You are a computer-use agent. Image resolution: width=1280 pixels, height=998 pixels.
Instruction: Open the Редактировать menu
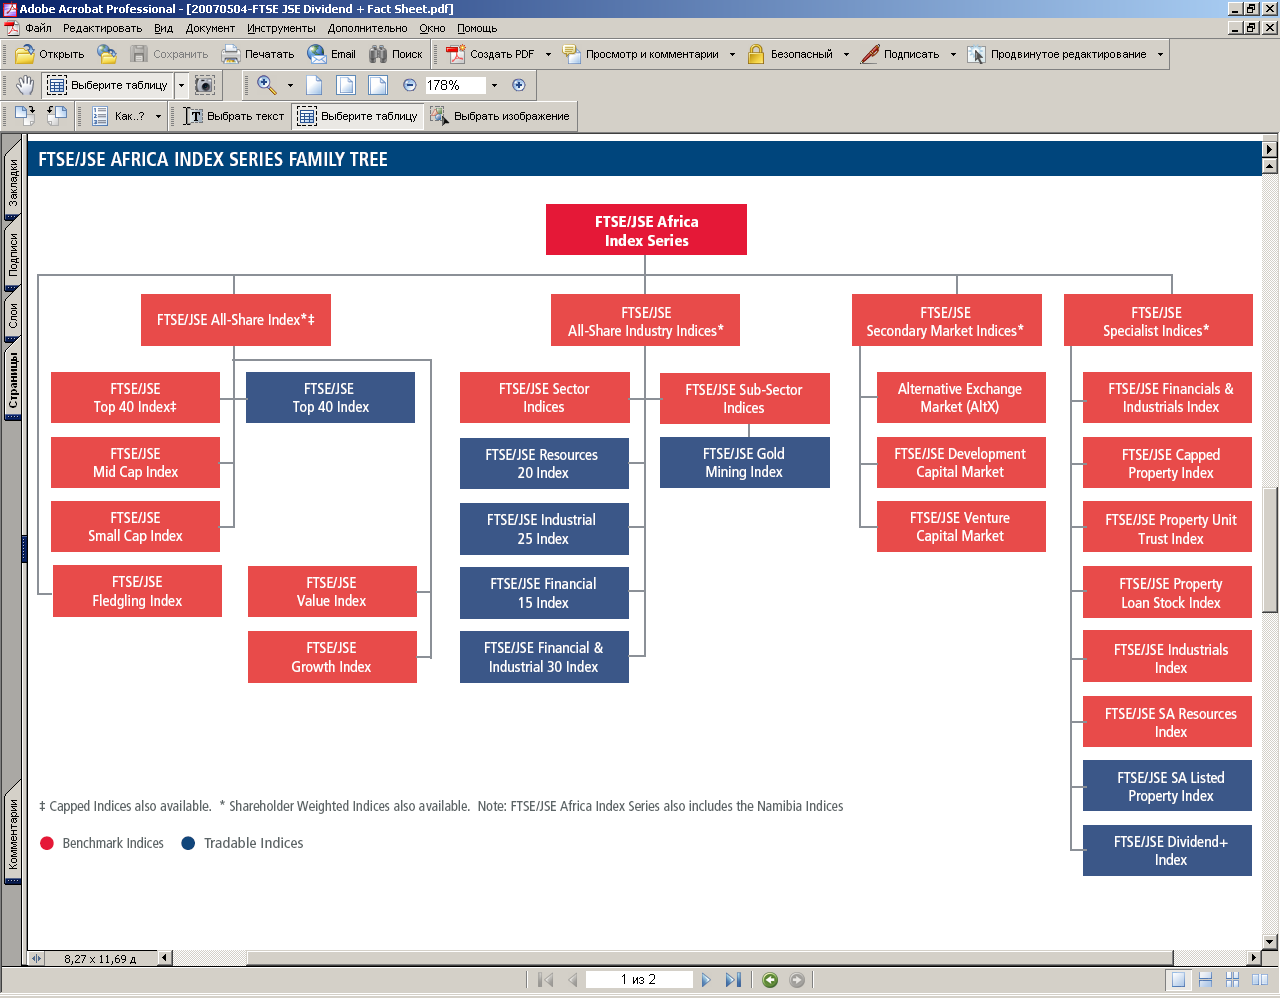click(x=102, y=28)
